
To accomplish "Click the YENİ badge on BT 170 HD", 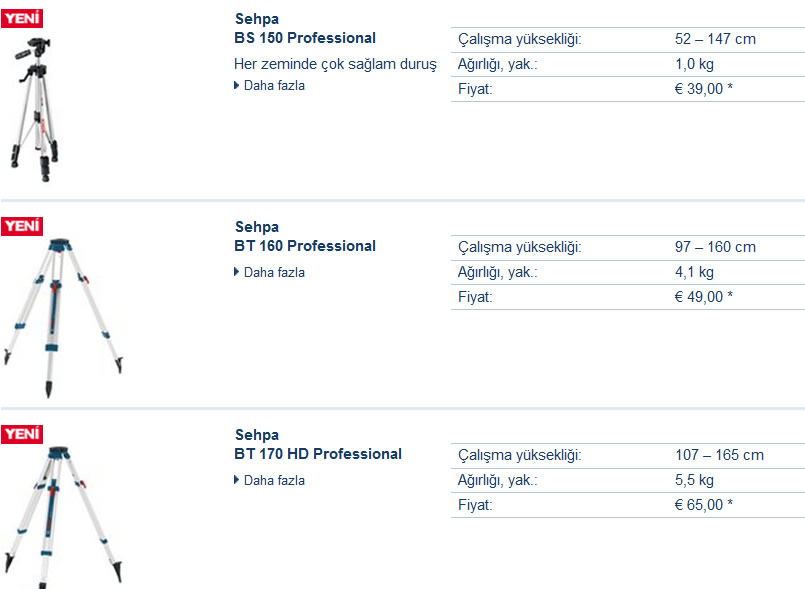I will [x=22, y=434].
